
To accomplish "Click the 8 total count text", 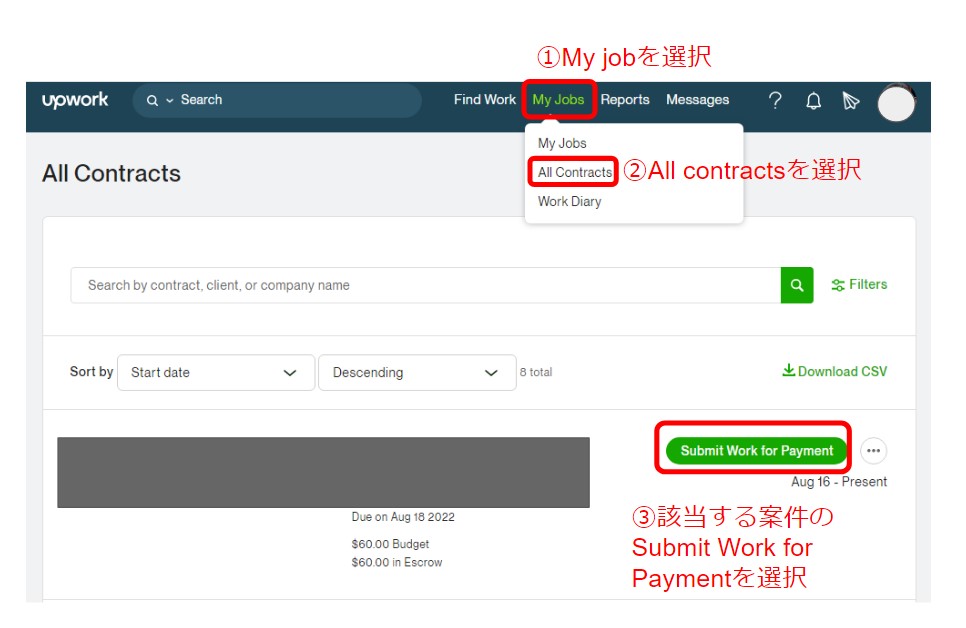I will pos(536,372).
